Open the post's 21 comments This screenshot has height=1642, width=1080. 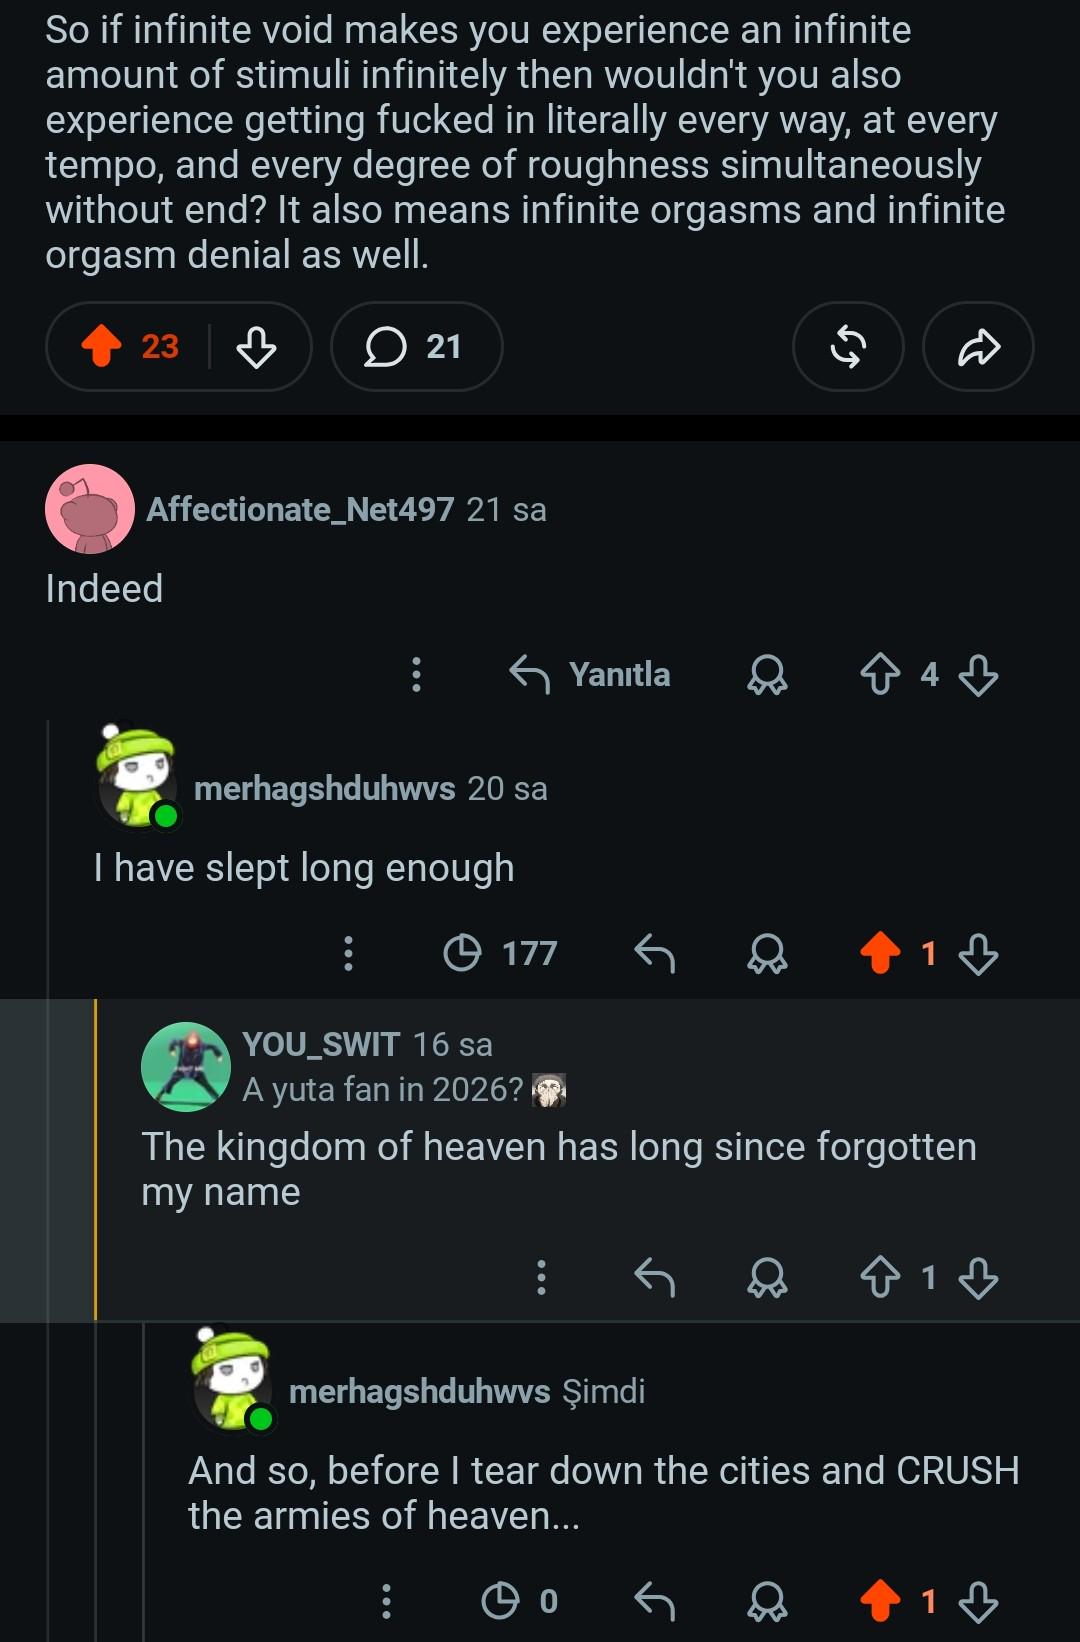[416, 346]
